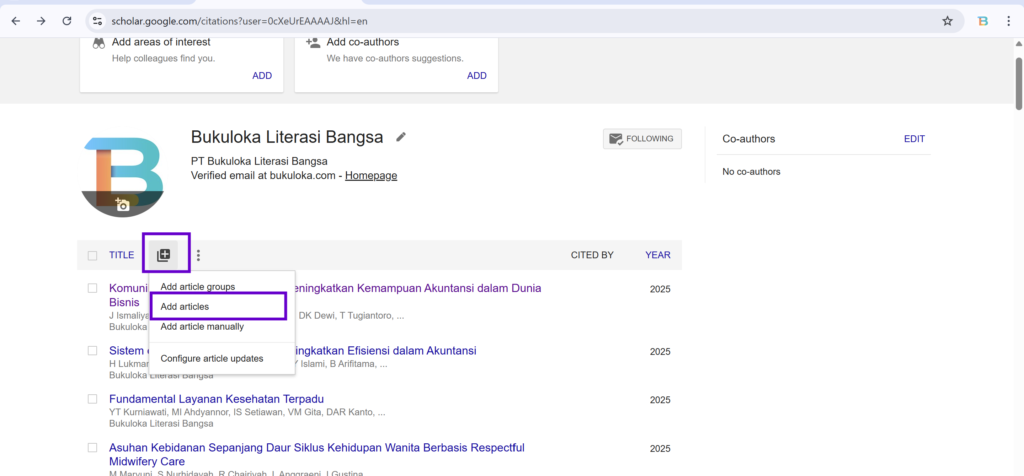The width and height of the screenshot is (1024, 476).
Task: Open Configure article updates option
Action: pyautogui.click(x=211, y=358)
